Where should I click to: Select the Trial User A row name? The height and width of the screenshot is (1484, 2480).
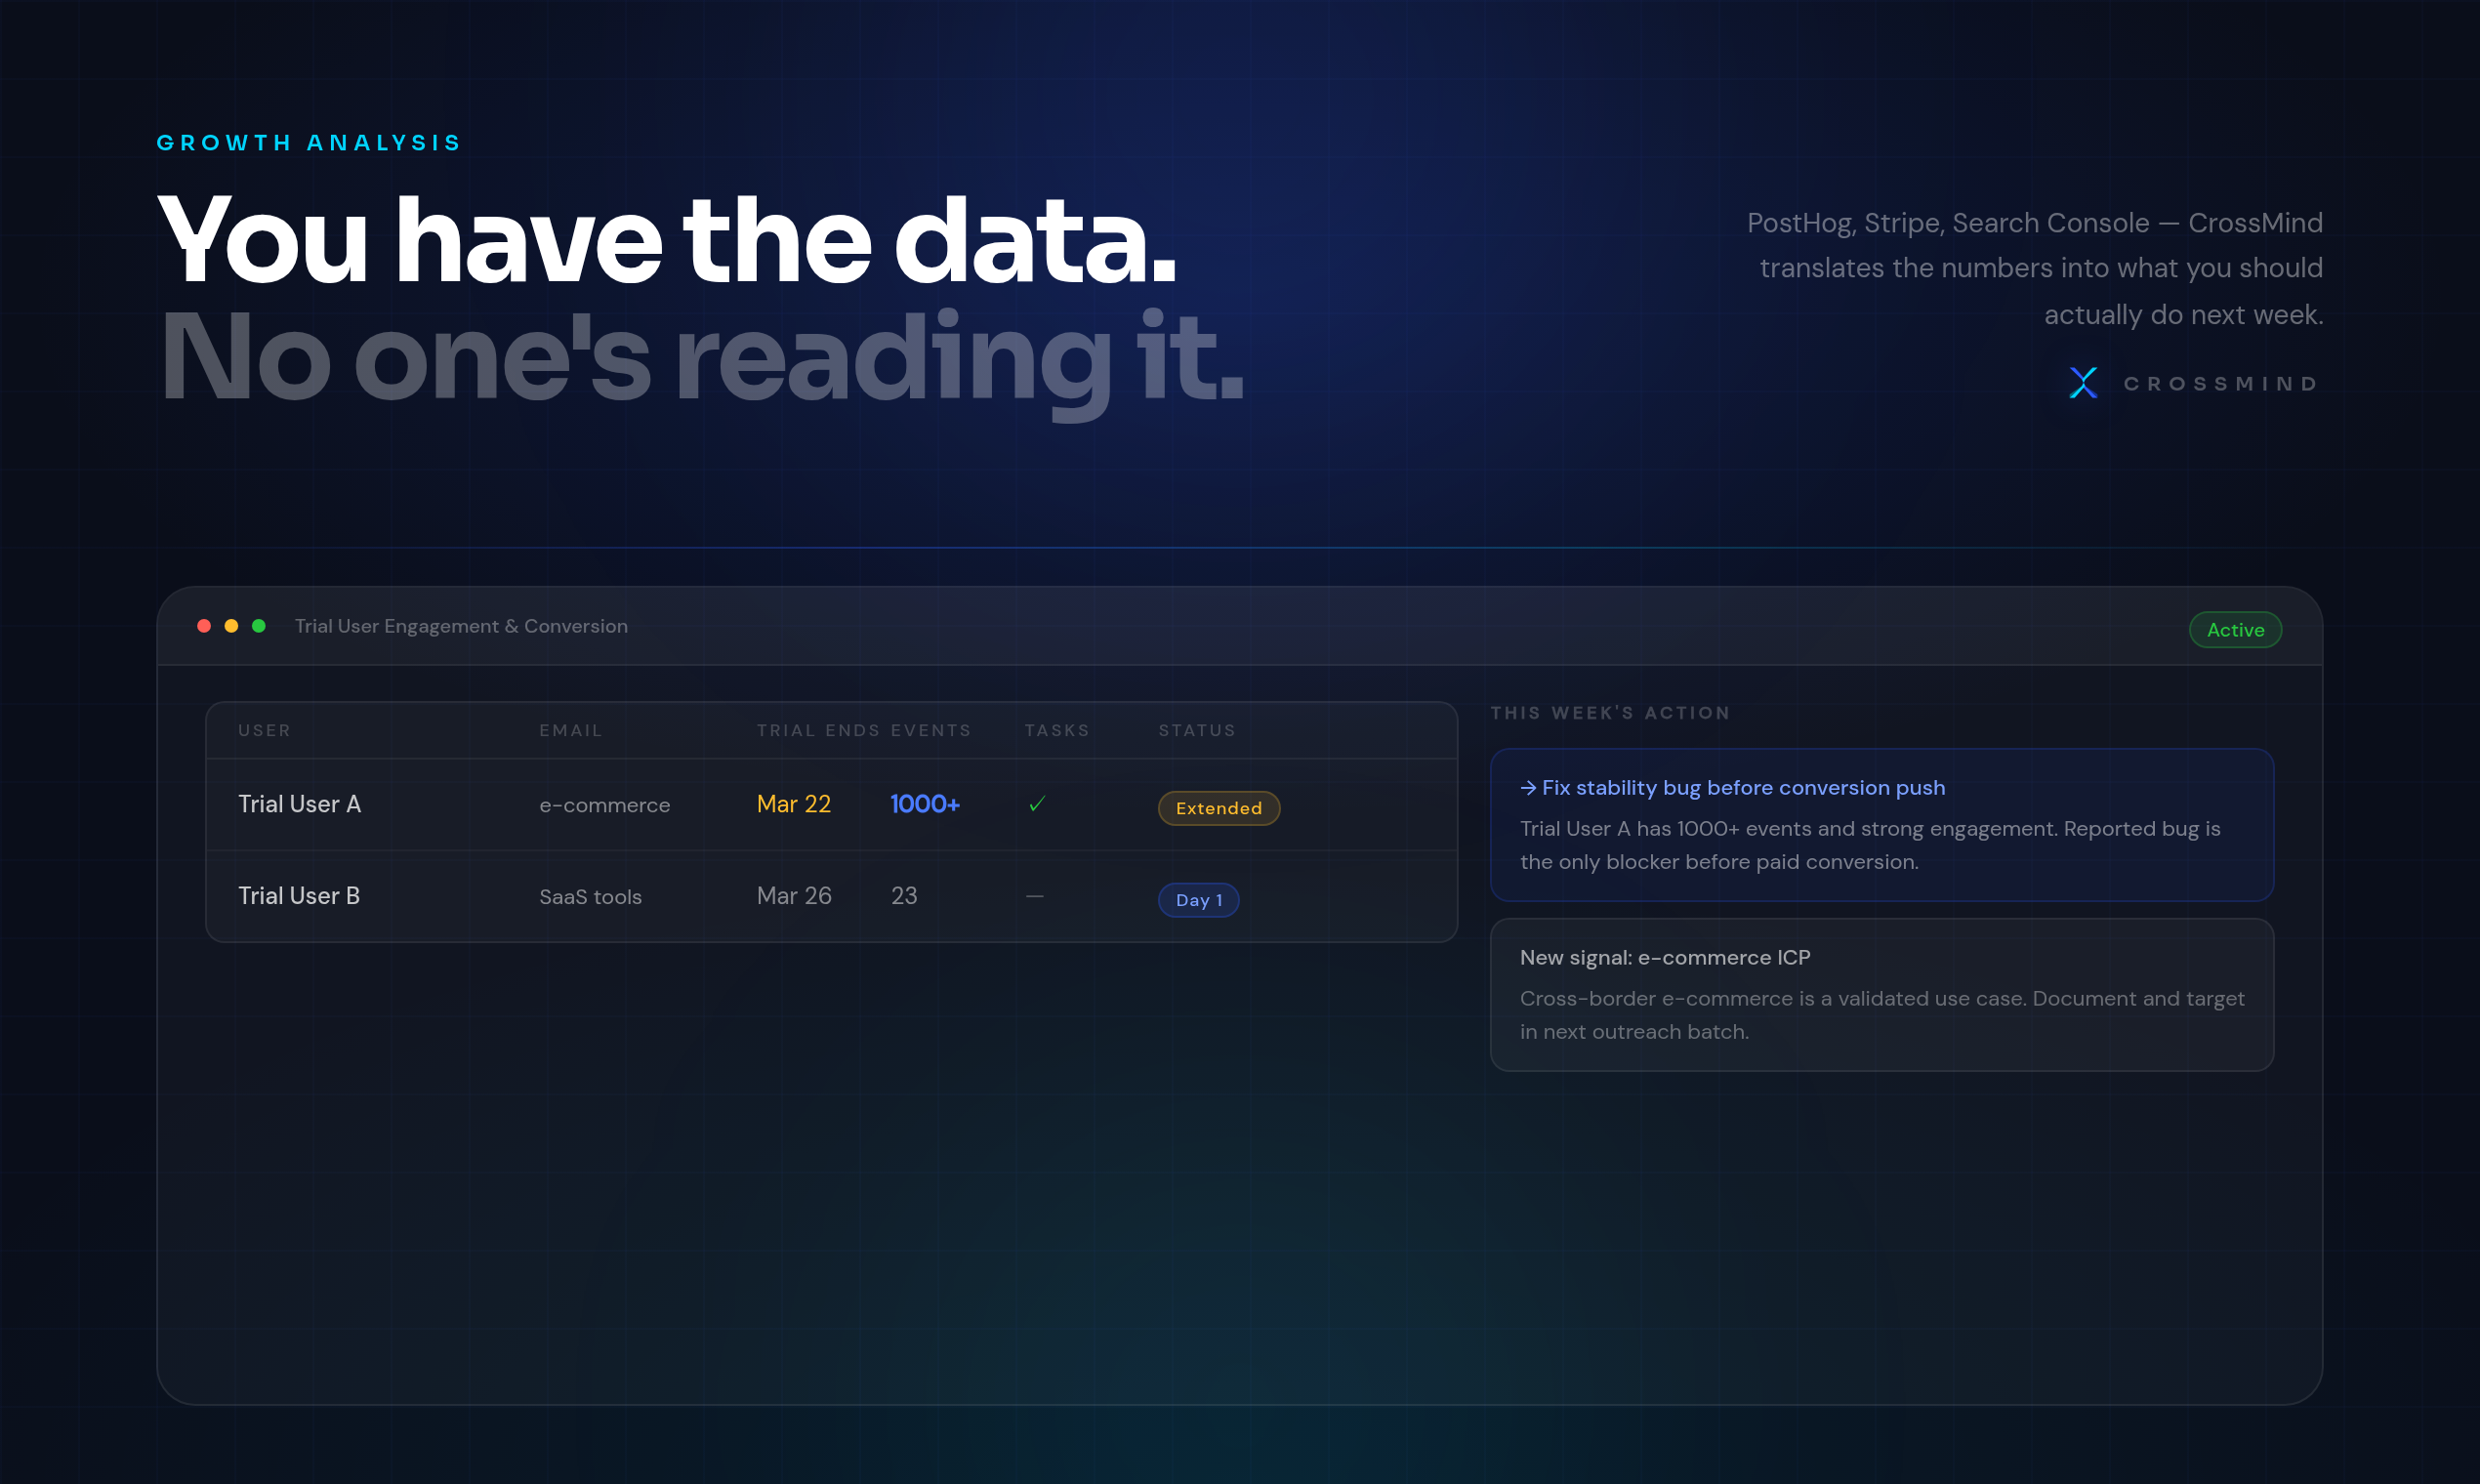click(299, 804)
